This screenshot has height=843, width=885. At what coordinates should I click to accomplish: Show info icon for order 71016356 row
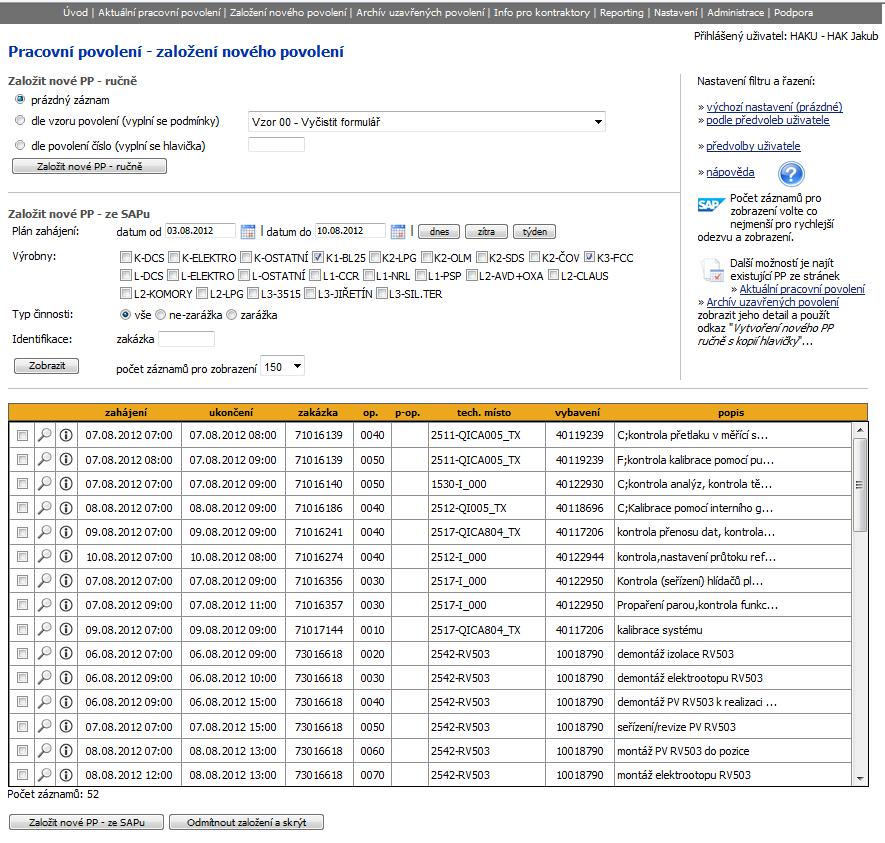click(x=66, y=581)
